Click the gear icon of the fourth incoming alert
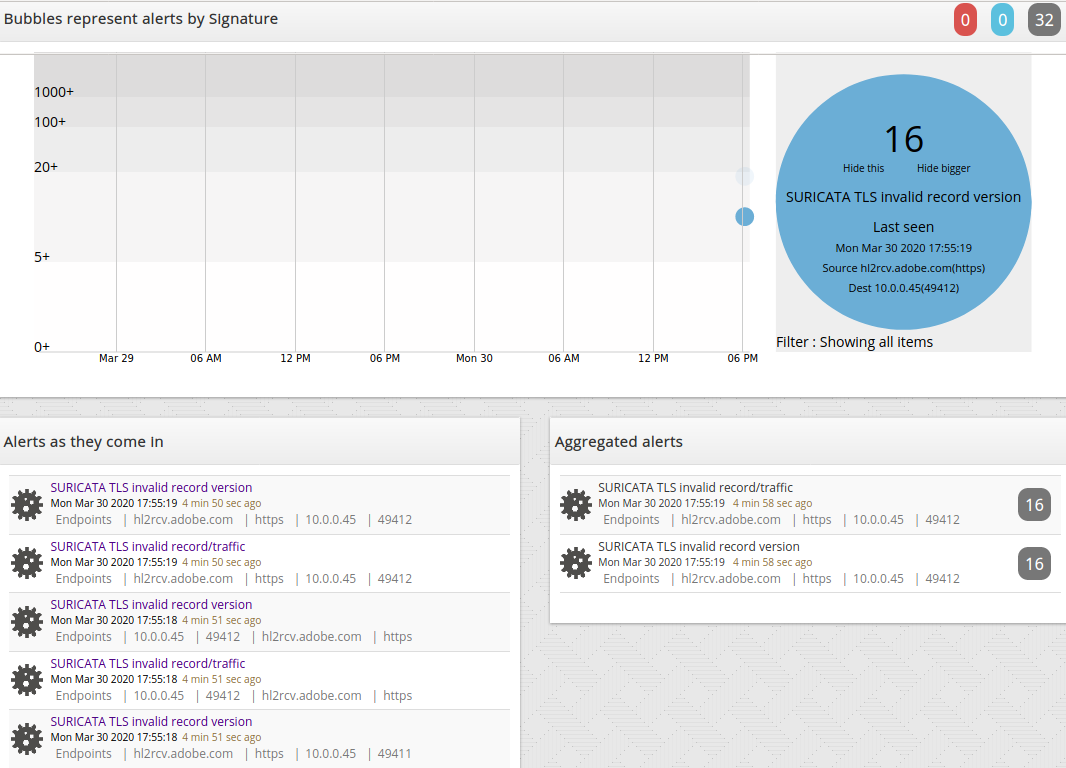Screen dimensions: 1066x768 tap(27, 680)
